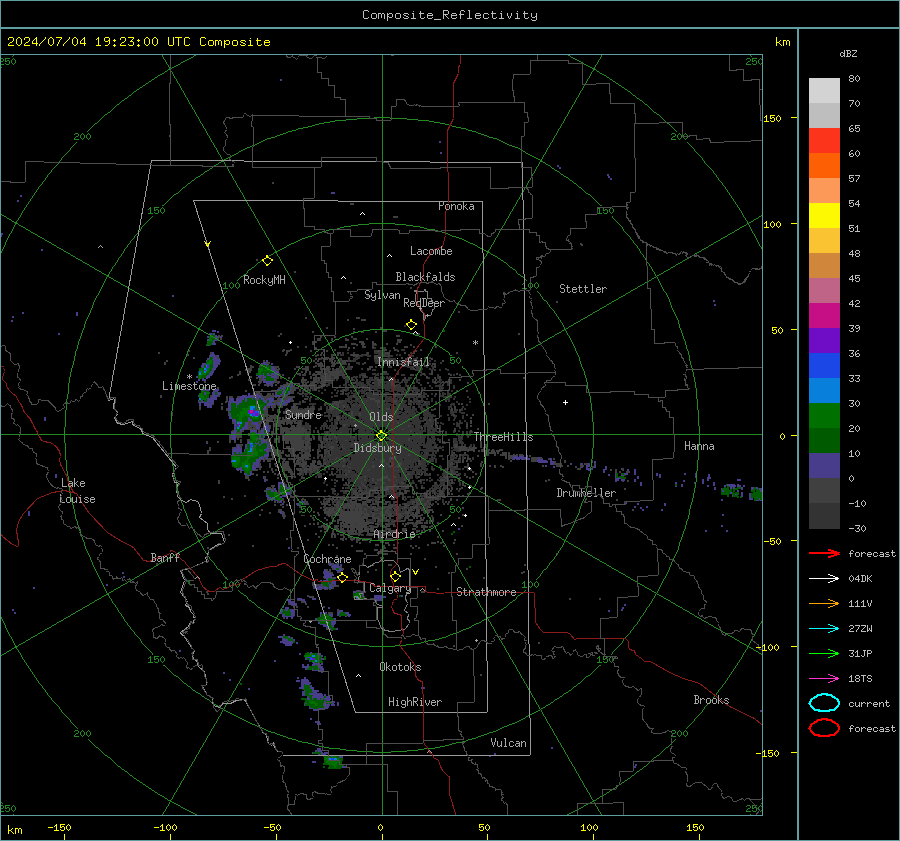Screen dimensions: 900x841
Task: Pick the bright green swatch below 30 dBZ
Action: (x=824, y=416)
